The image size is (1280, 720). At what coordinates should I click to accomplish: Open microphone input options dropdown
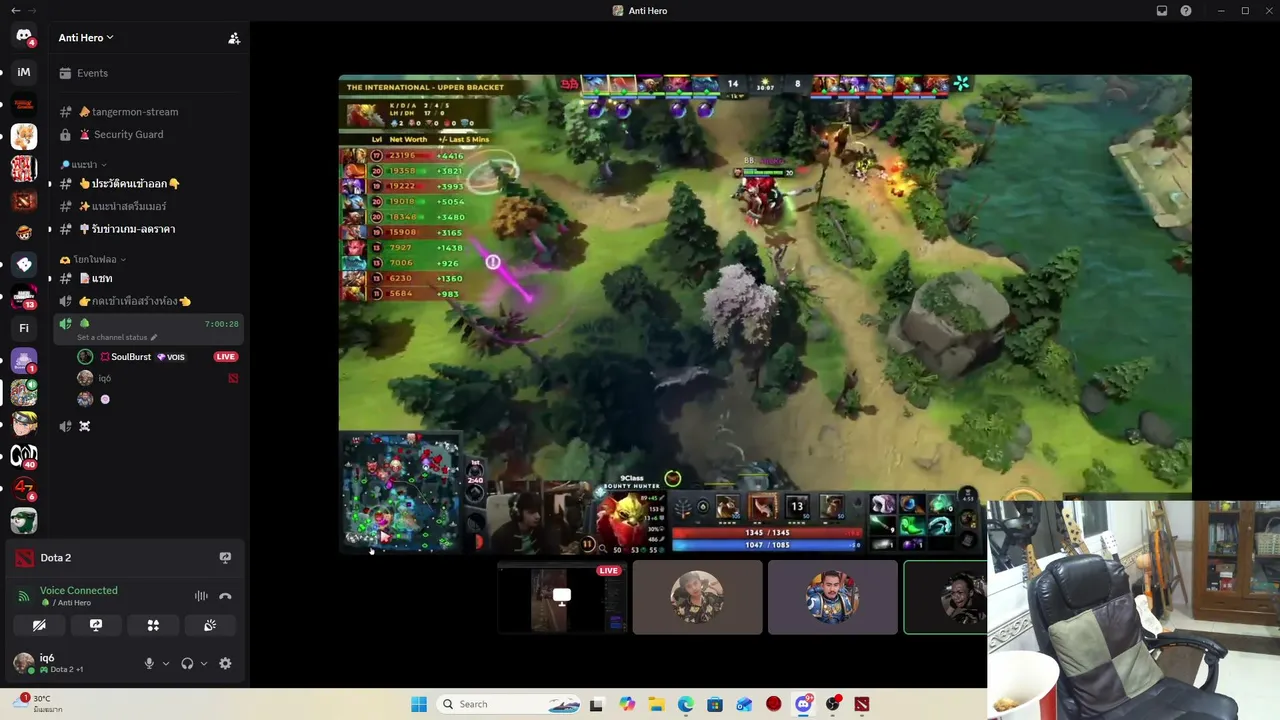click(166, 663)
